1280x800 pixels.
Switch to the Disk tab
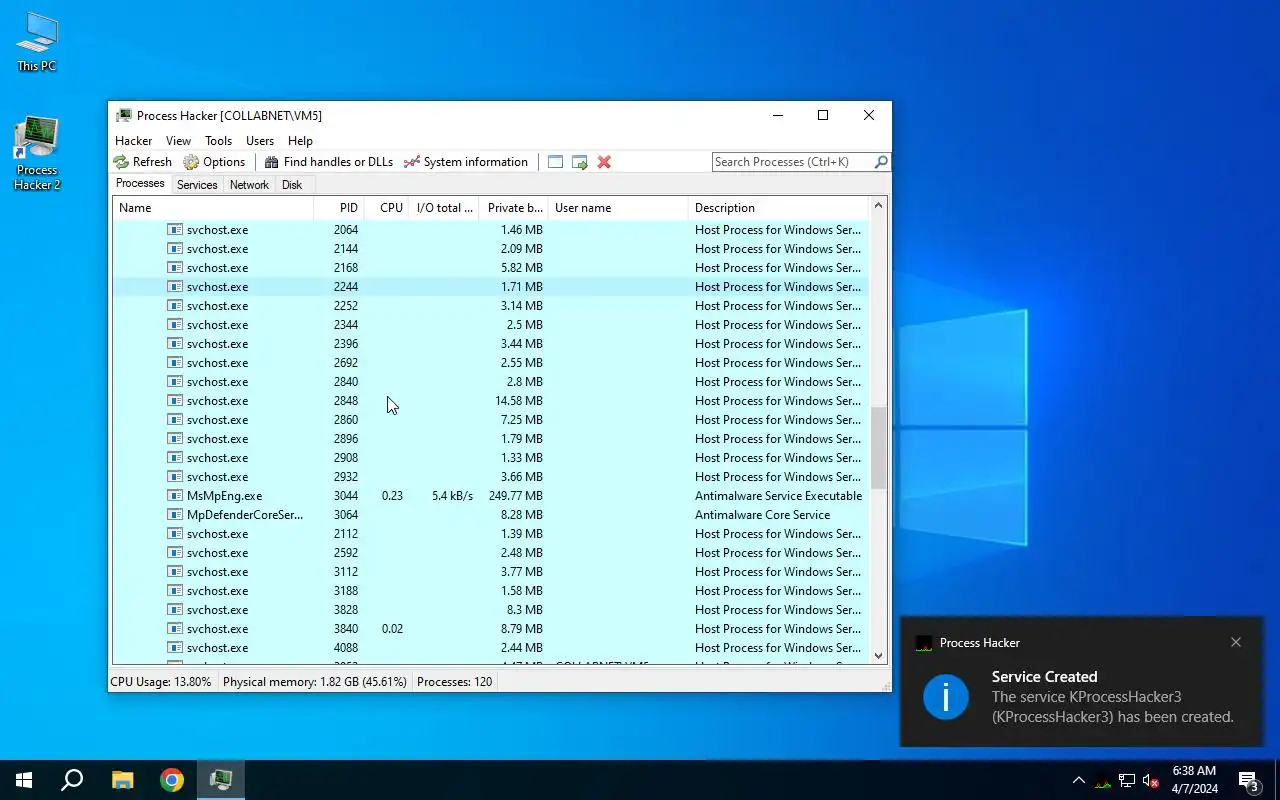click(292, 185)
